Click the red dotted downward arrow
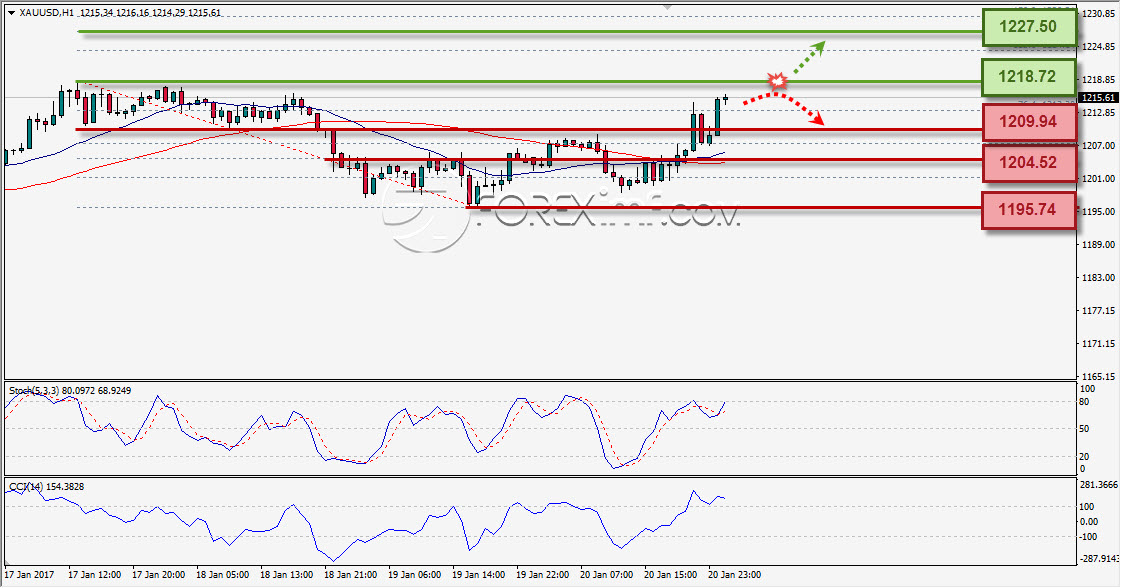Screen dimensions: 1121x588 pos(783,108)
